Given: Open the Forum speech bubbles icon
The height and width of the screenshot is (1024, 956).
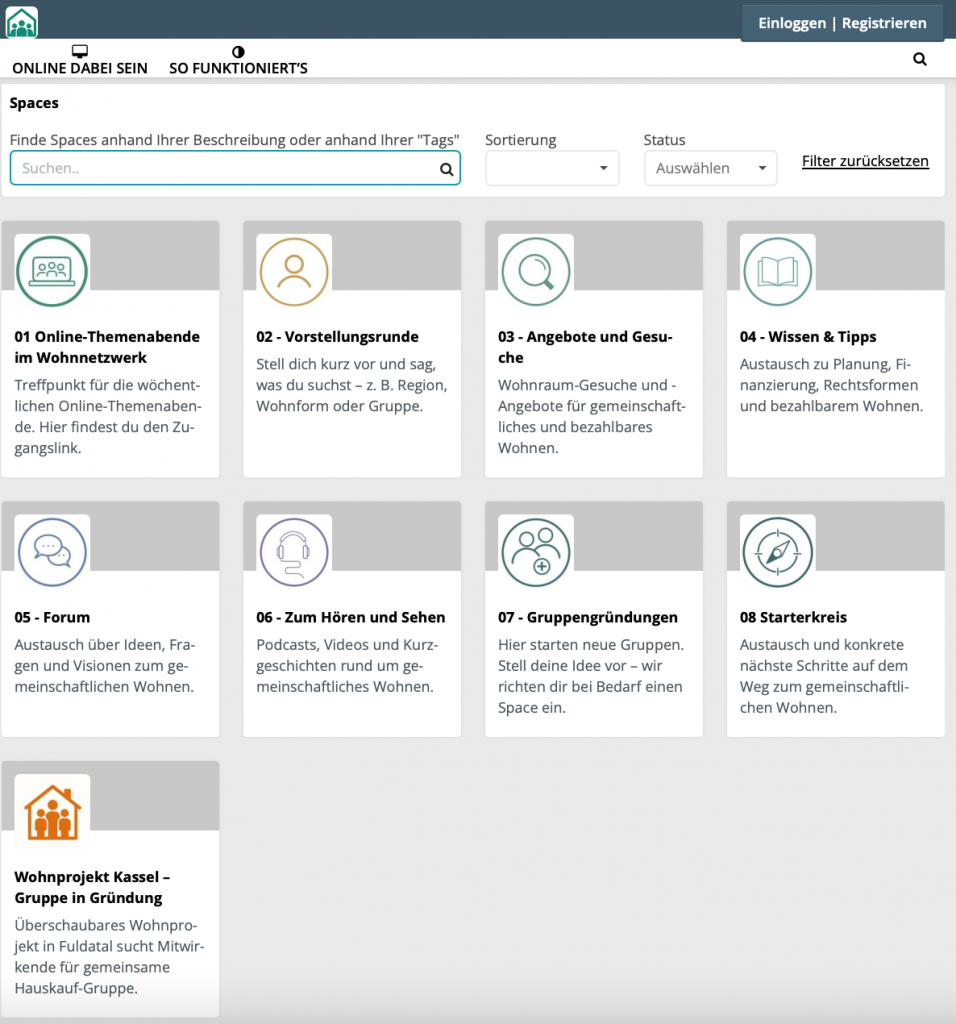Looking at the screenshot, I should click(x=52, y=552).
